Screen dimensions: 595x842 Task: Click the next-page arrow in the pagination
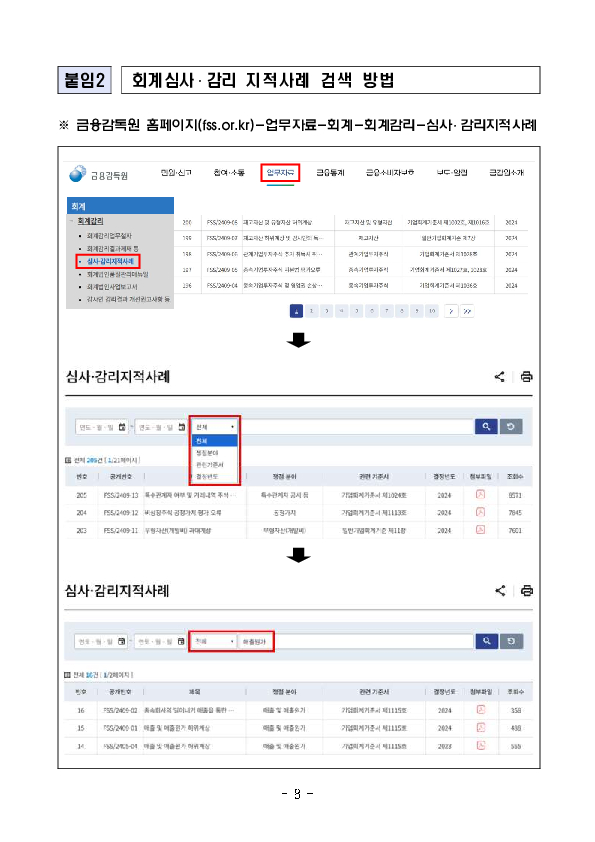coord(451,311)
